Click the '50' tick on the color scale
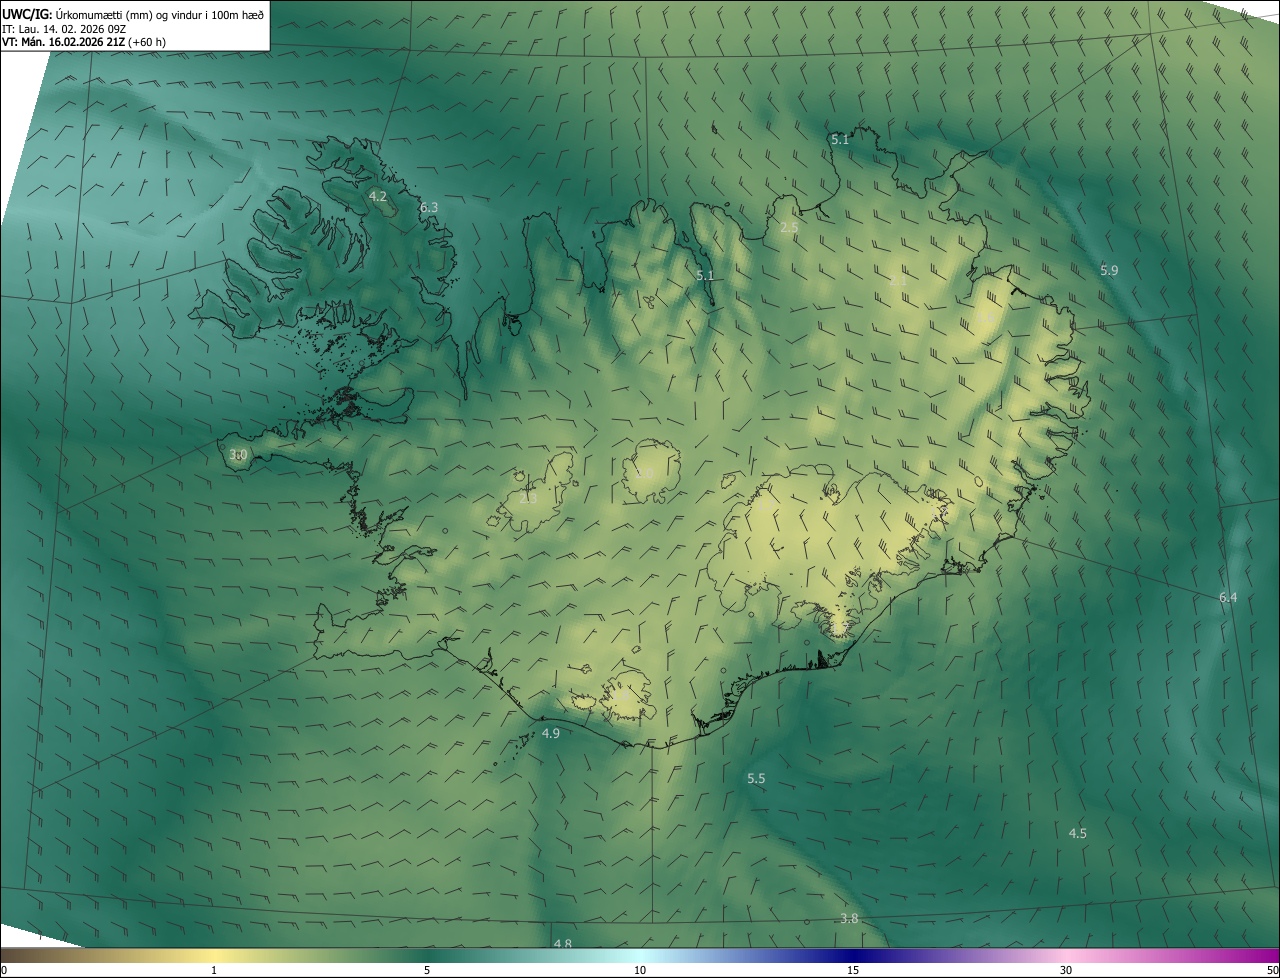The height and width of the screenshot is (978, 1280). click(1272, 970)
